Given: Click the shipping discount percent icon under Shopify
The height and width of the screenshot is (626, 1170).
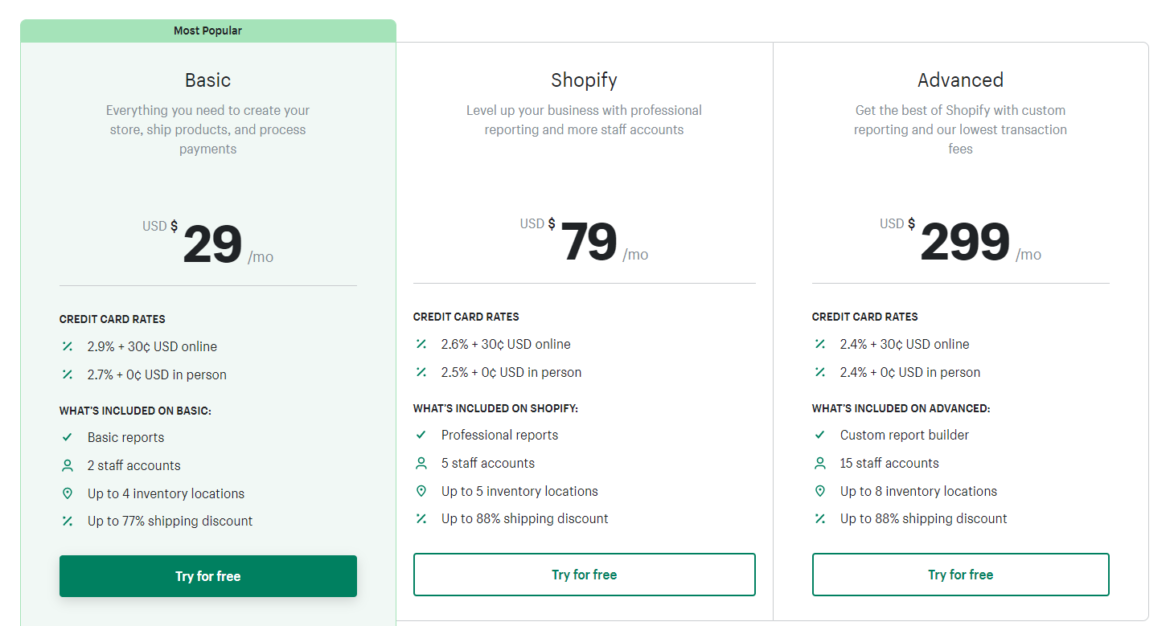Looking at the screenshot, I should click(x=422, y=519).
